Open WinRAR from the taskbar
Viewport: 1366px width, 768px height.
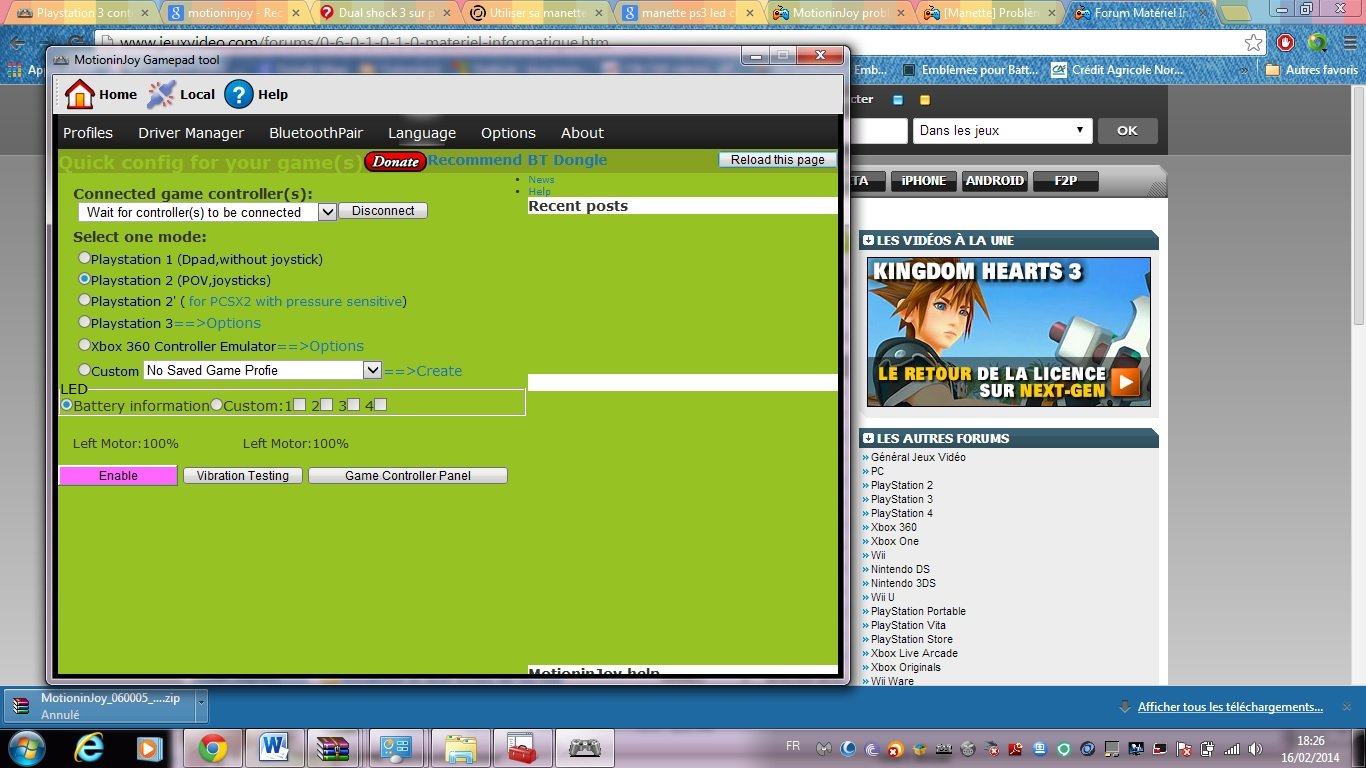point(334,748)
